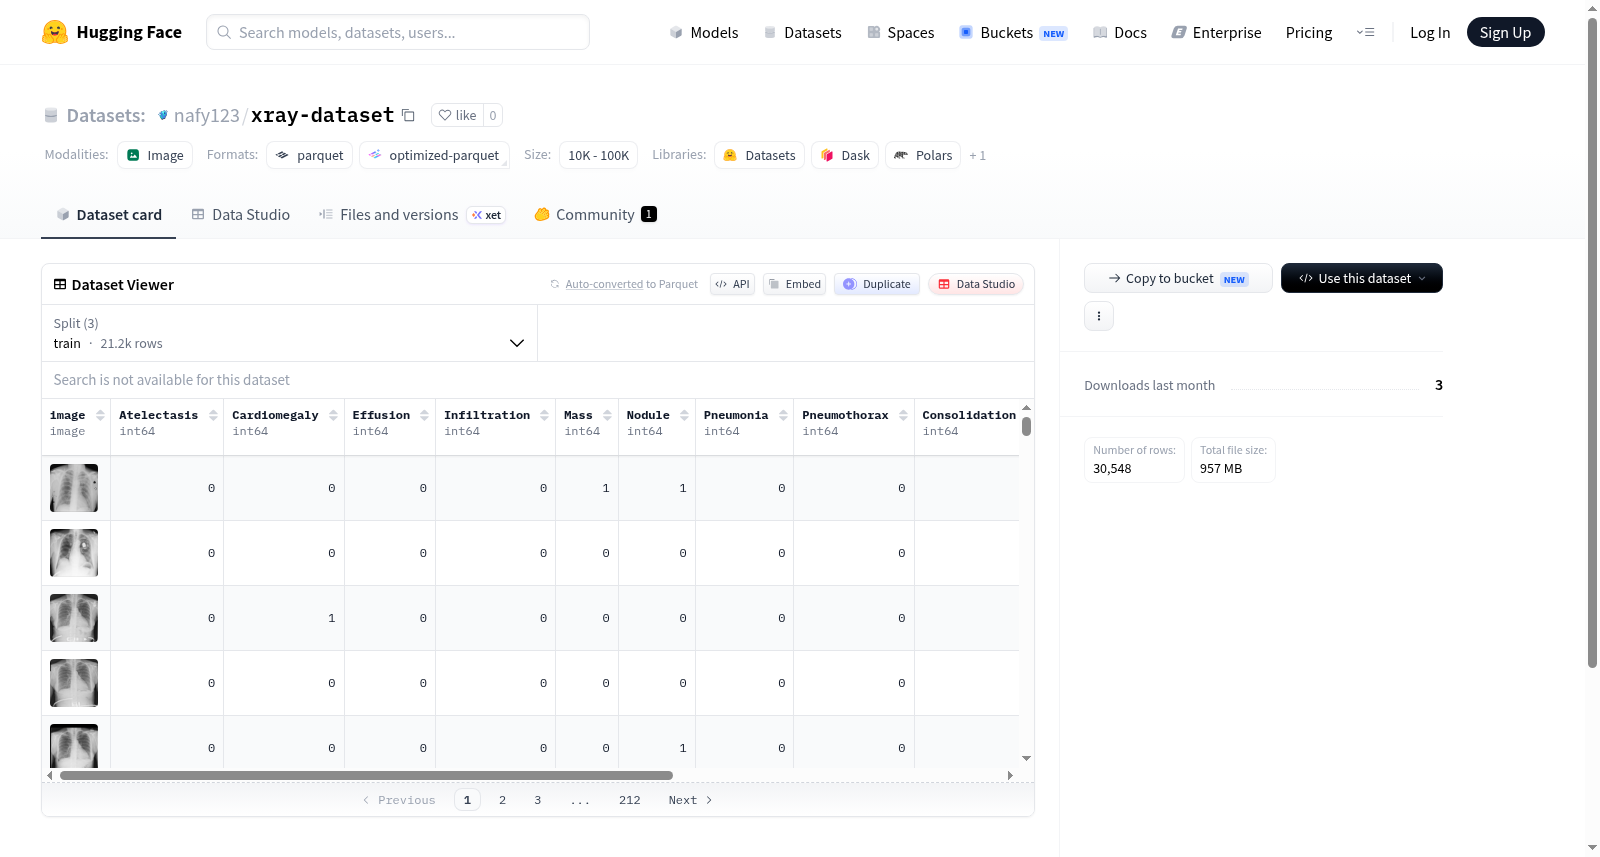Click the Duplicate button
This screenshot has height=857, width=1600.
click(x=876, y=284)
